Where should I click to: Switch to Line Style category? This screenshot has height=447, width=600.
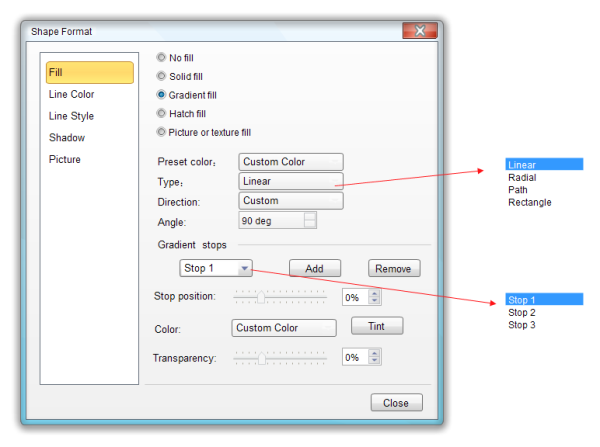[71, 116]
